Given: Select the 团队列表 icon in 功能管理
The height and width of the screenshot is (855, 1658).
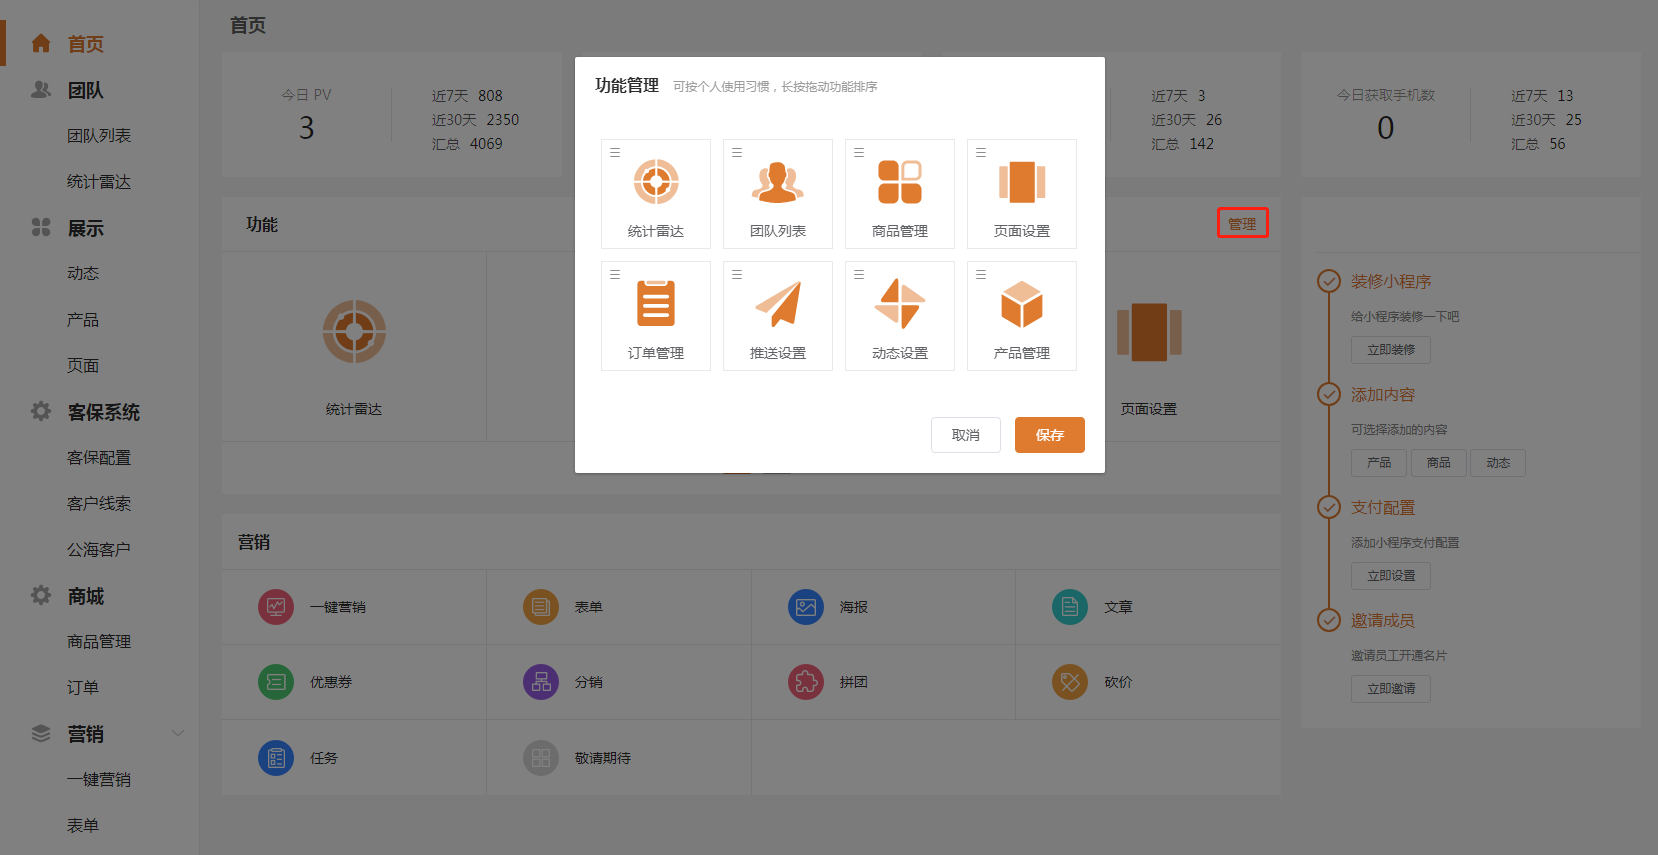Looking at the screenshot, I should [778, 182].
